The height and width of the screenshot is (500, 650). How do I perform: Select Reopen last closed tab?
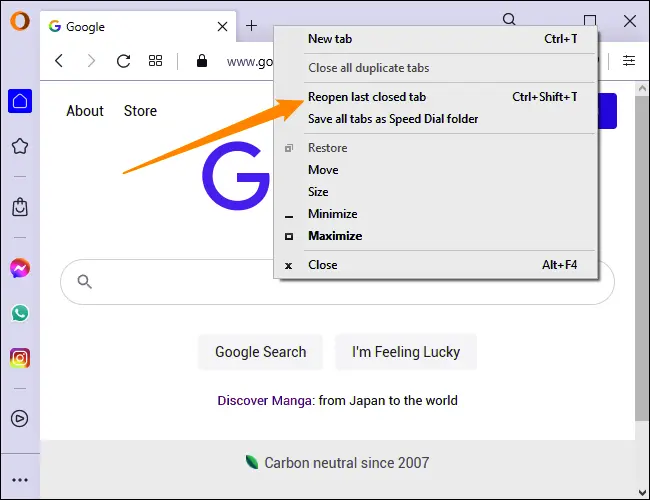[436, 97]
